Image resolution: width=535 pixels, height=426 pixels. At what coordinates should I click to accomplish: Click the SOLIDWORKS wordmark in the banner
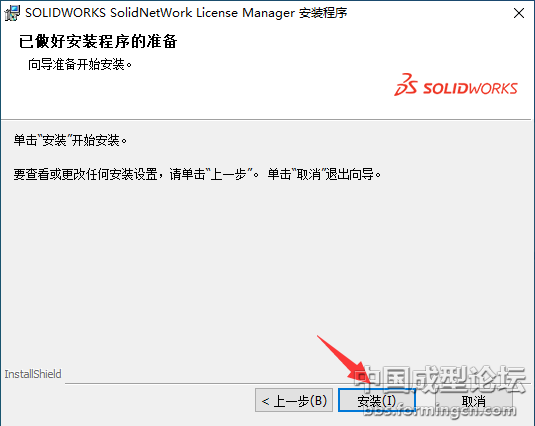coord(470,89)
